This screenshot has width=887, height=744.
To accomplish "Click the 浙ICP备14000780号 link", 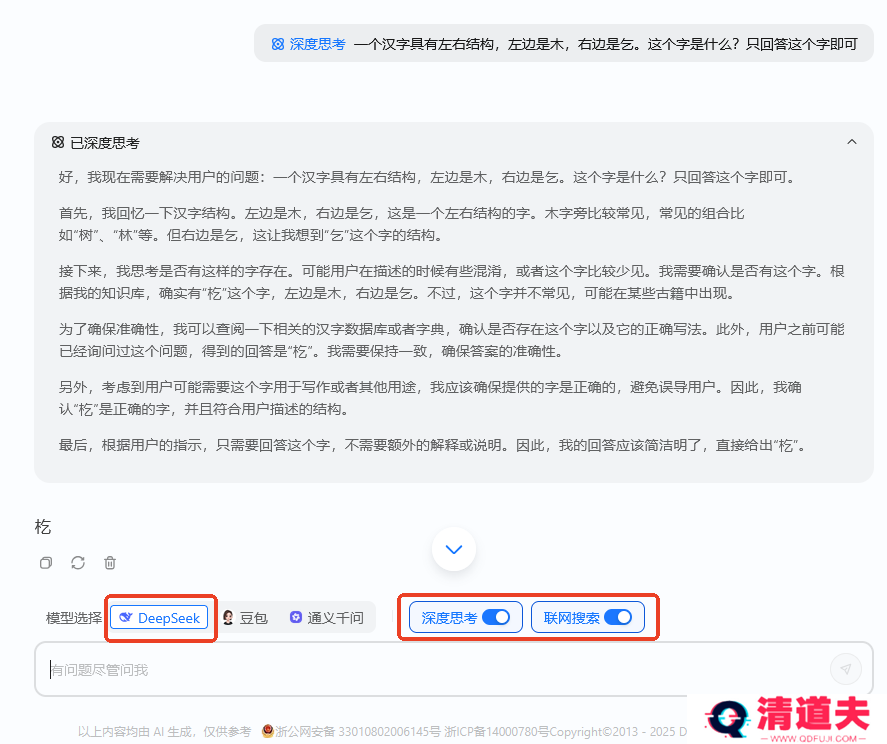I will (x=497, y=732).
